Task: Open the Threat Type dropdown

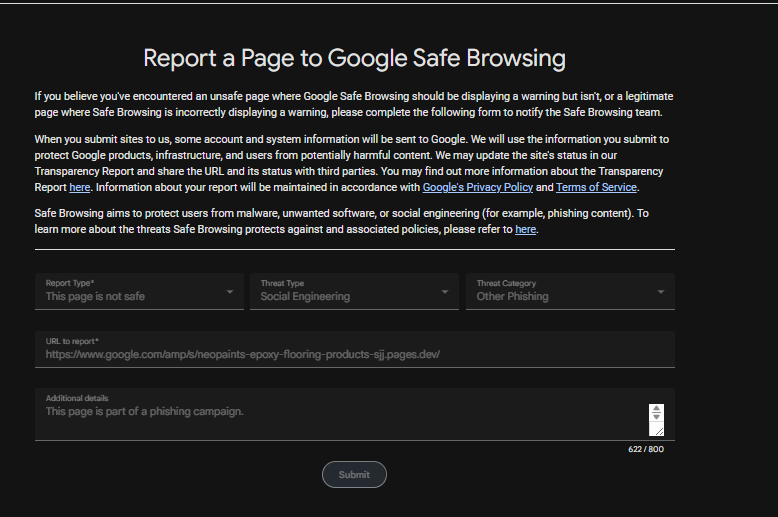Action: click(354, 291)
